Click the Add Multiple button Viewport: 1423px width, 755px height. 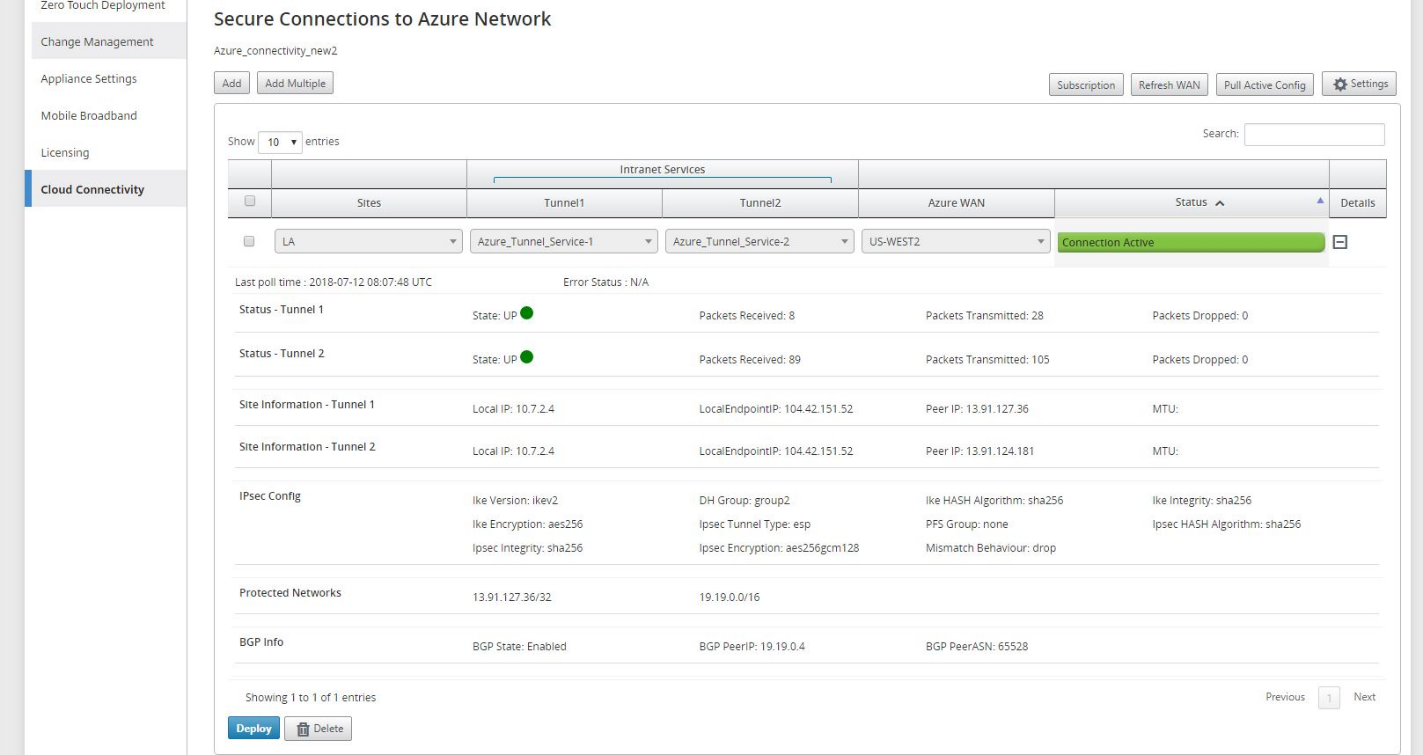[x=295, y=84]
